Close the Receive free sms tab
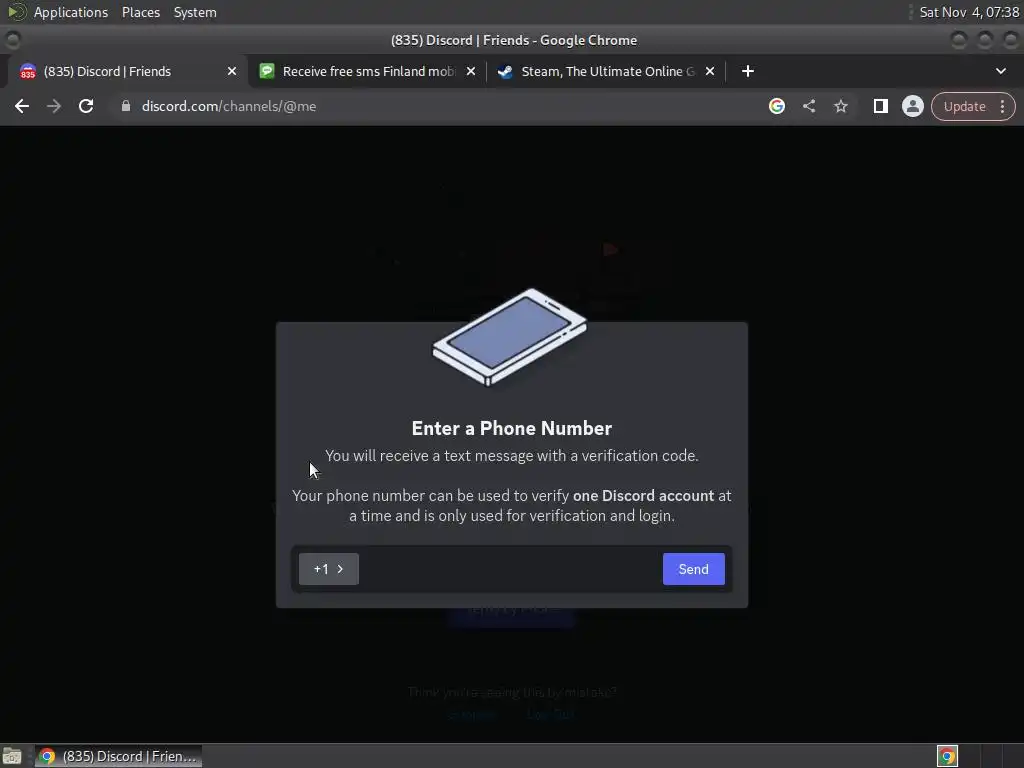The image size is (1024, 768). point(471,71)
